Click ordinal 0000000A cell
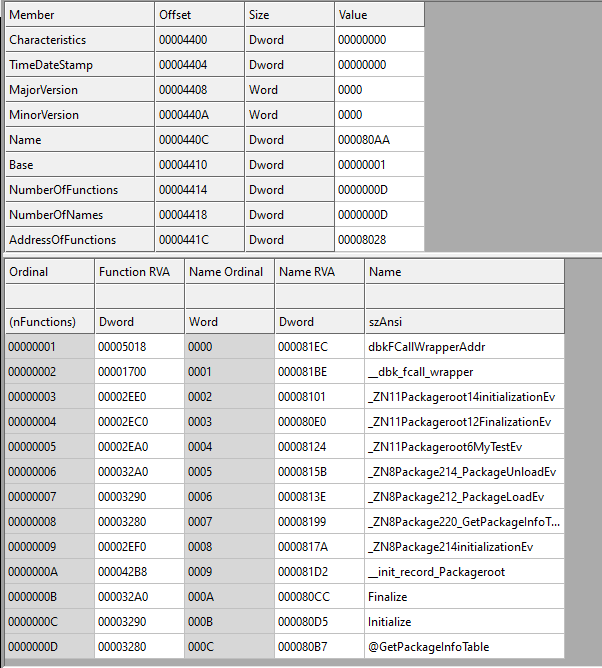The height and width of the screenshot is (668, 602). coord(50,572)
